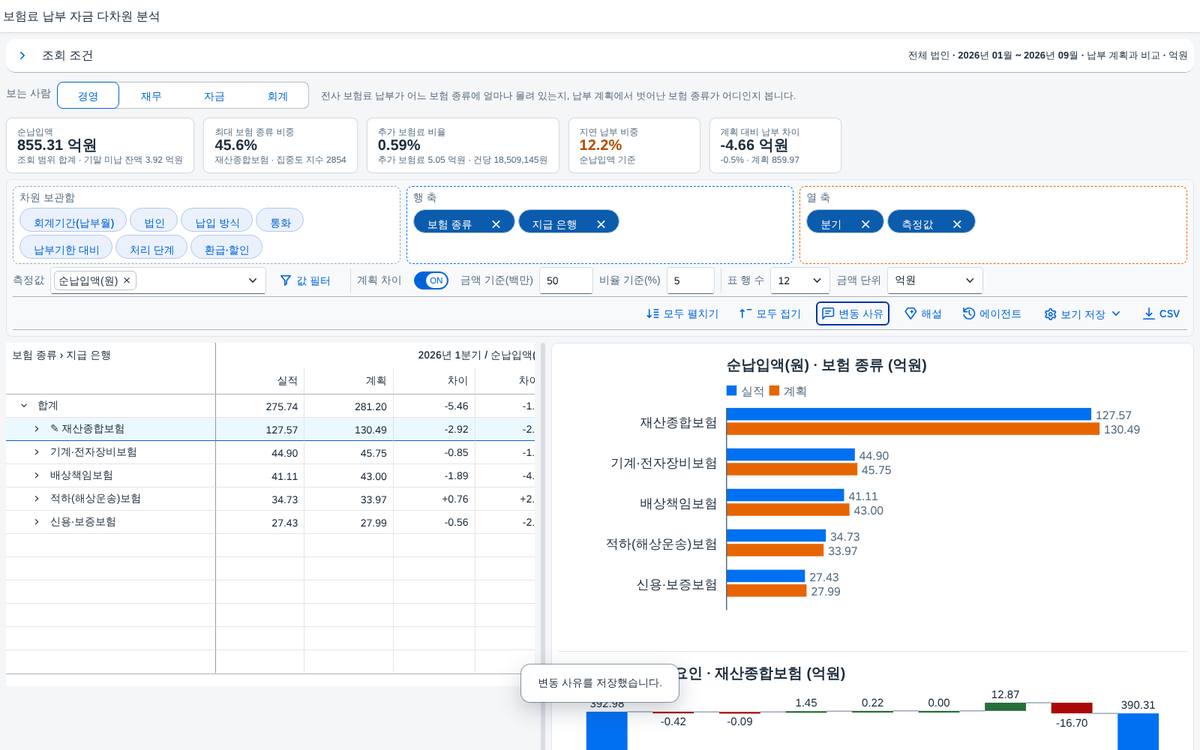Click the 차이 column header
1200x750 pixels.
[x=434, y=381]
